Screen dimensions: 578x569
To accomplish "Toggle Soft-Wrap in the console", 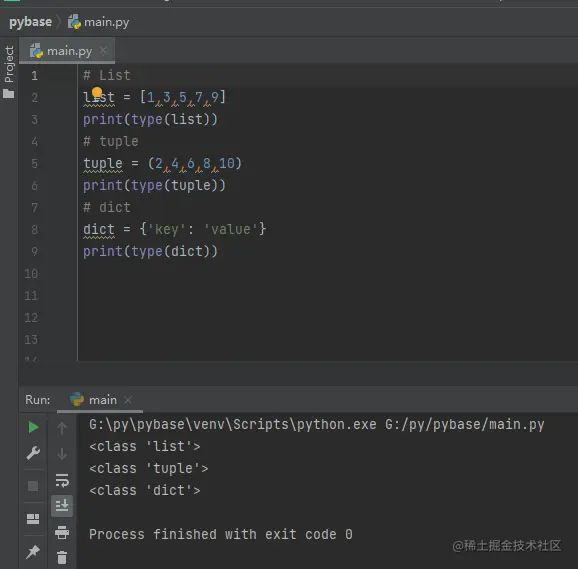I will point(62,480).
